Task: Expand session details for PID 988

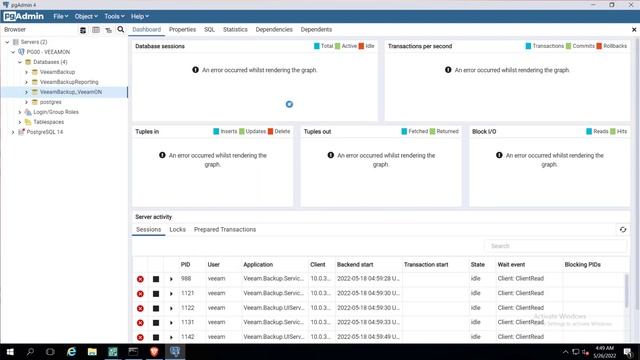Action: [x=171, y=279]
